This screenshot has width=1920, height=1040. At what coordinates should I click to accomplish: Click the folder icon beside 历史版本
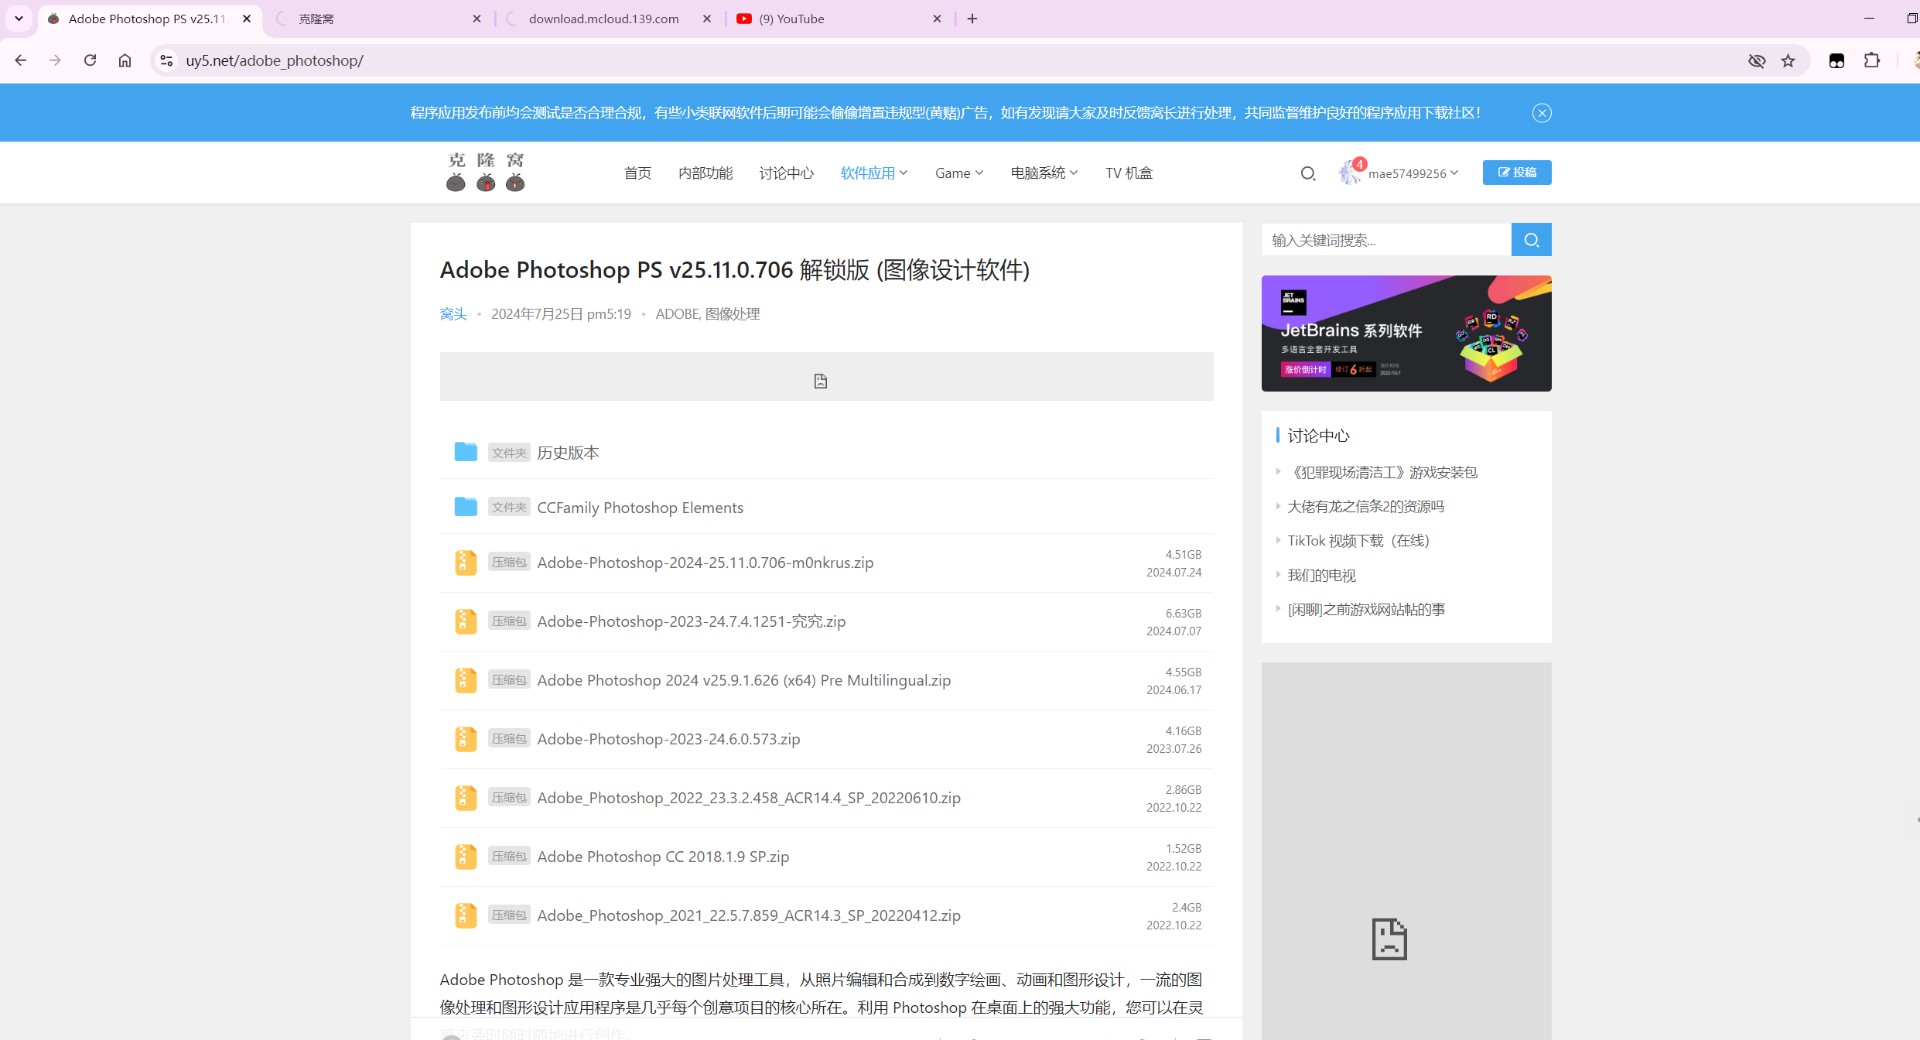pos(465,451)
